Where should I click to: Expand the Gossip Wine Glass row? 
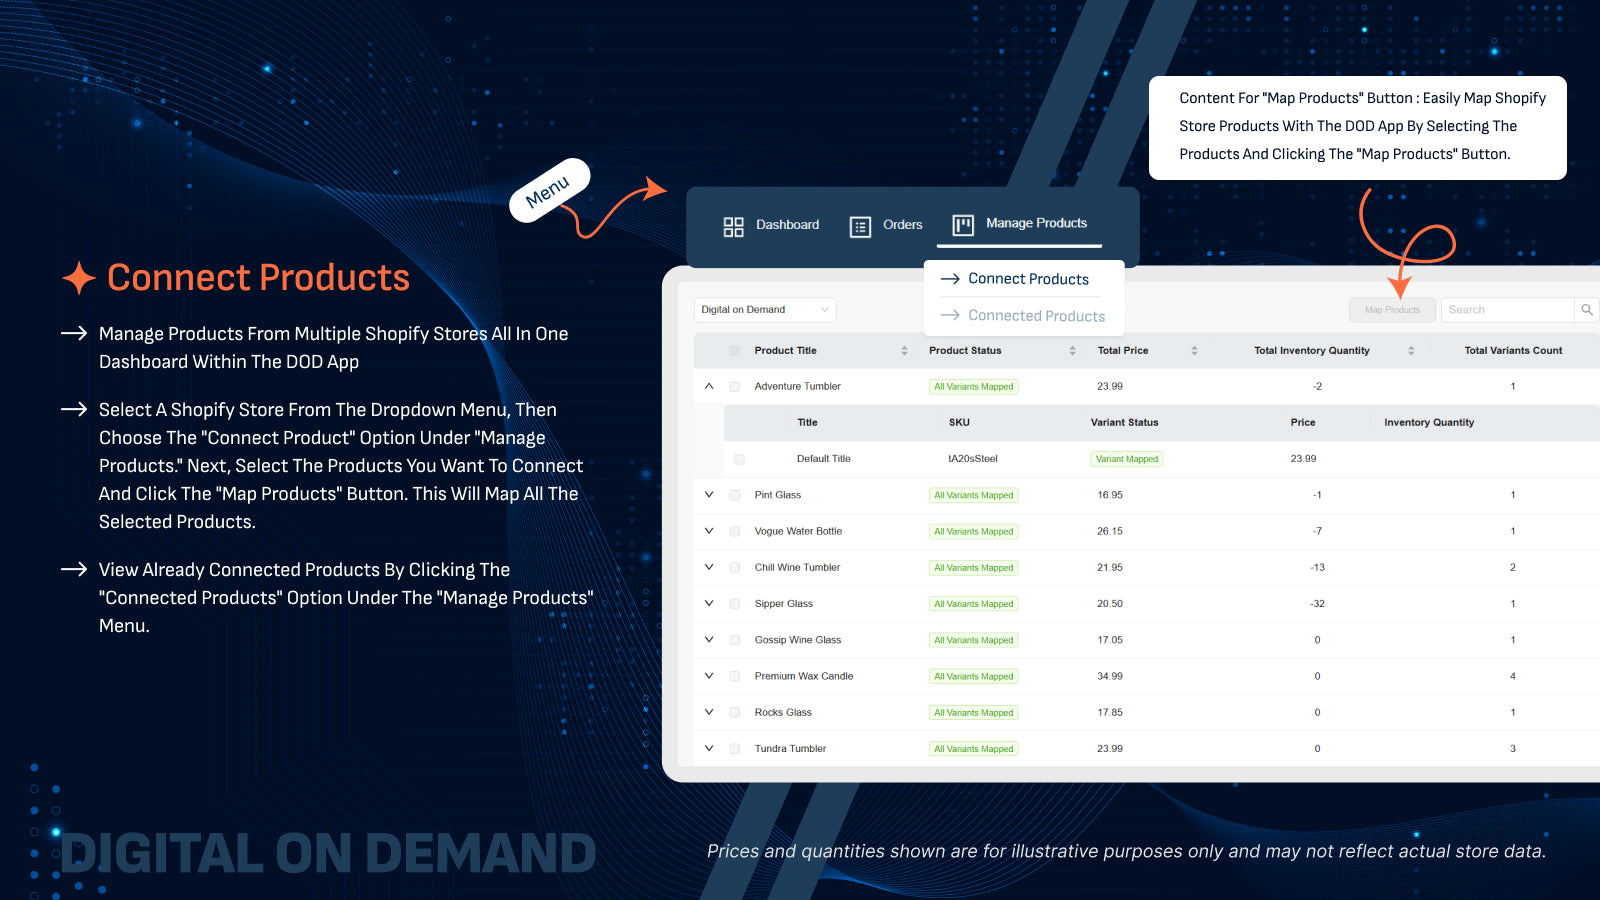[709, 640]
